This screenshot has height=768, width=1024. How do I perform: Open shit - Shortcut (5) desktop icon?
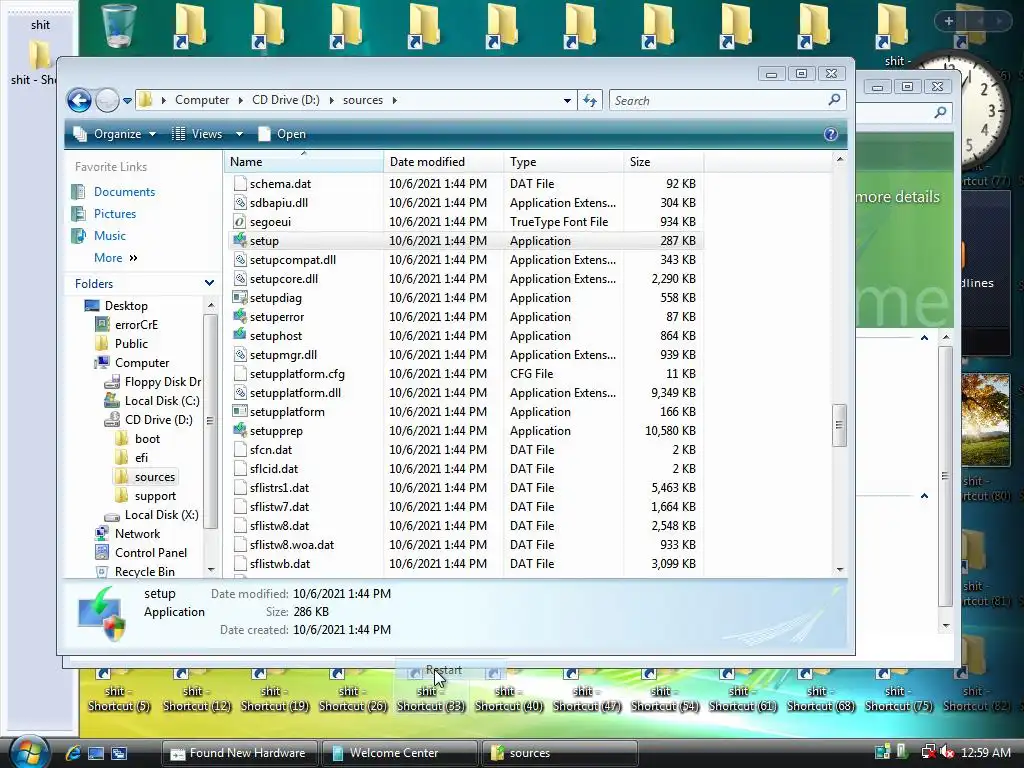click(x=118, y=691)
